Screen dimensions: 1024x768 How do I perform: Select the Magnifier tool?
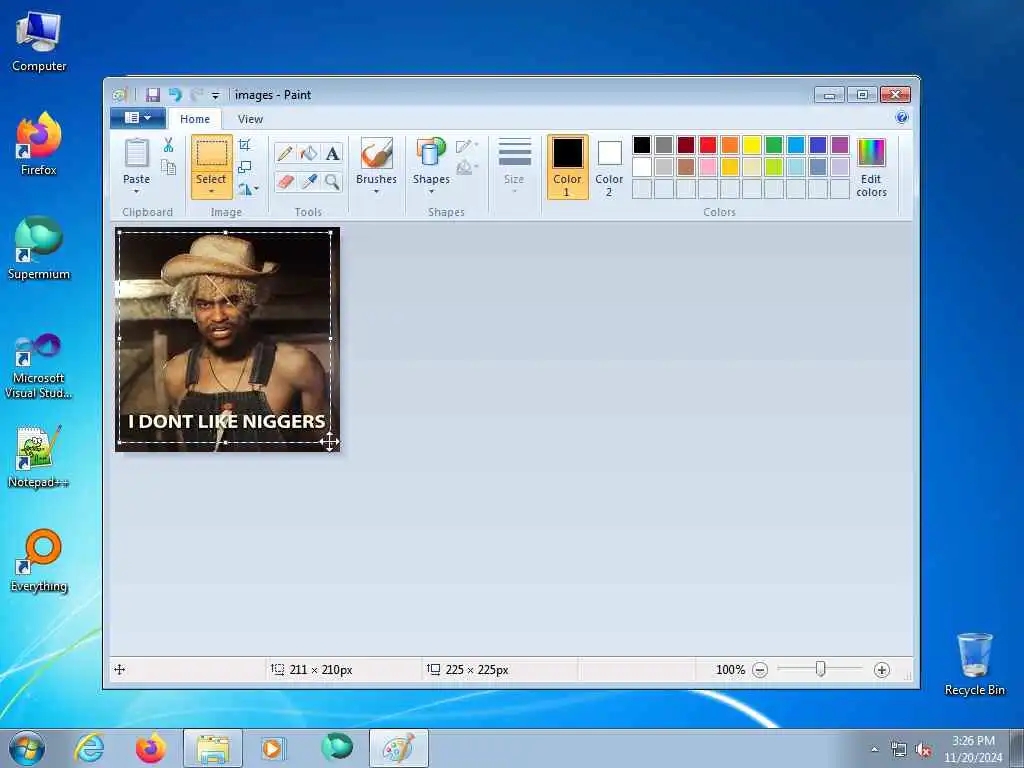[332, 181]
